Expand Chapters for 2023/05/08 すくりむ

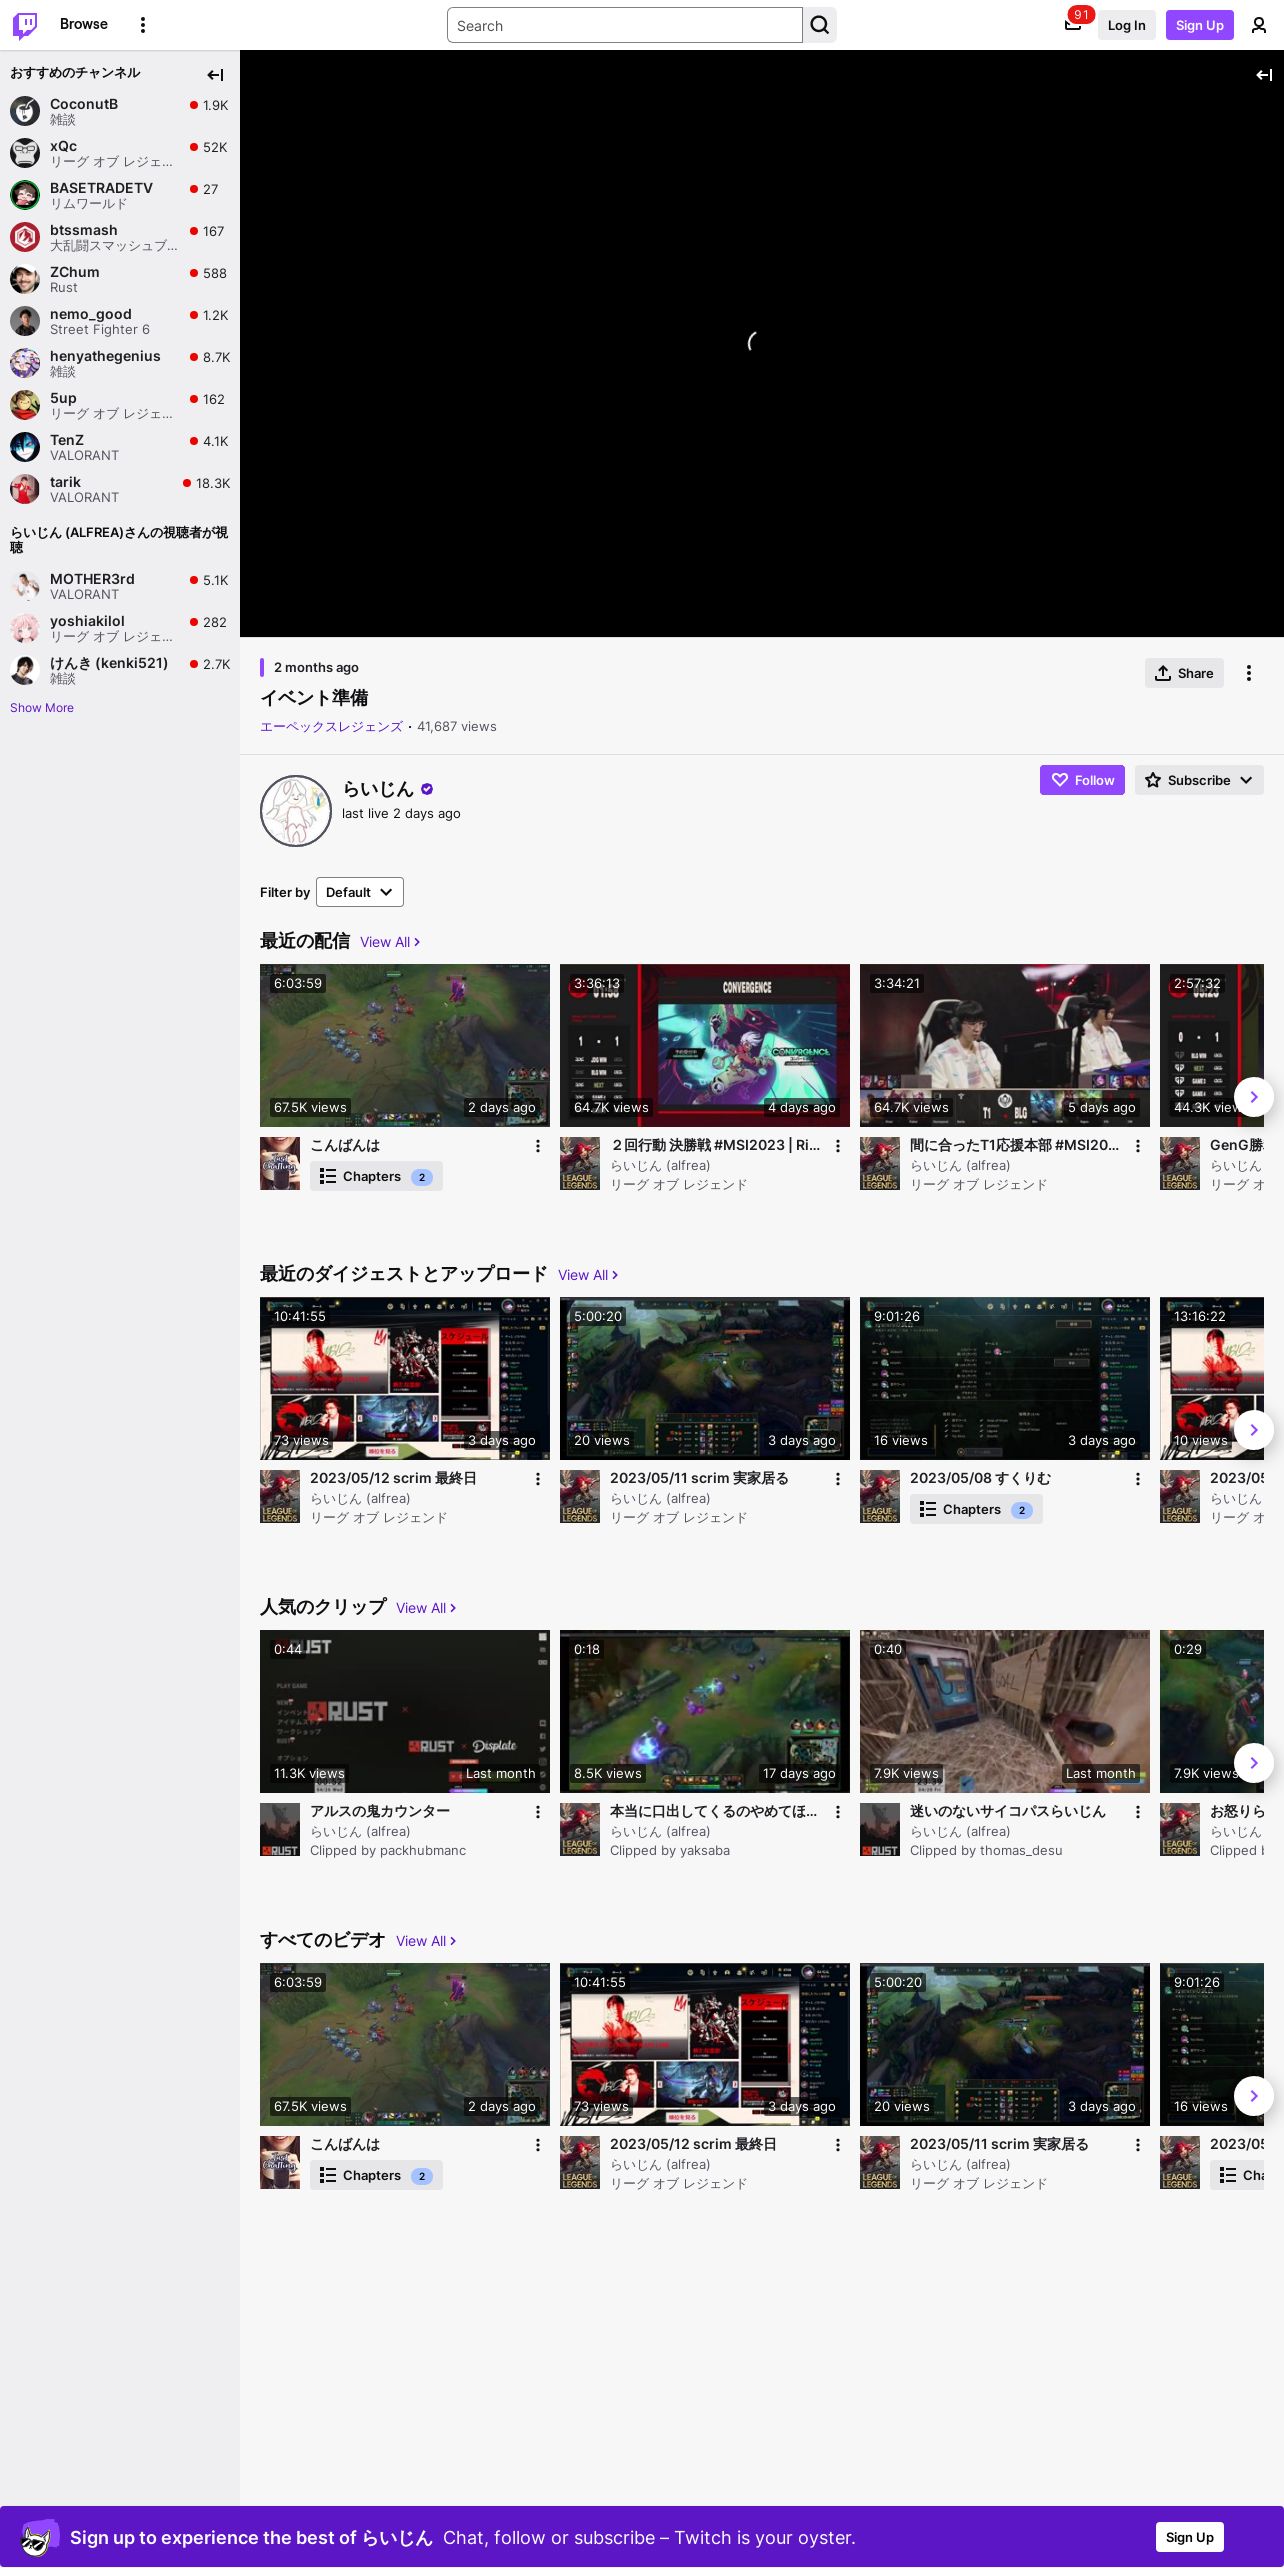point(976,1510)
